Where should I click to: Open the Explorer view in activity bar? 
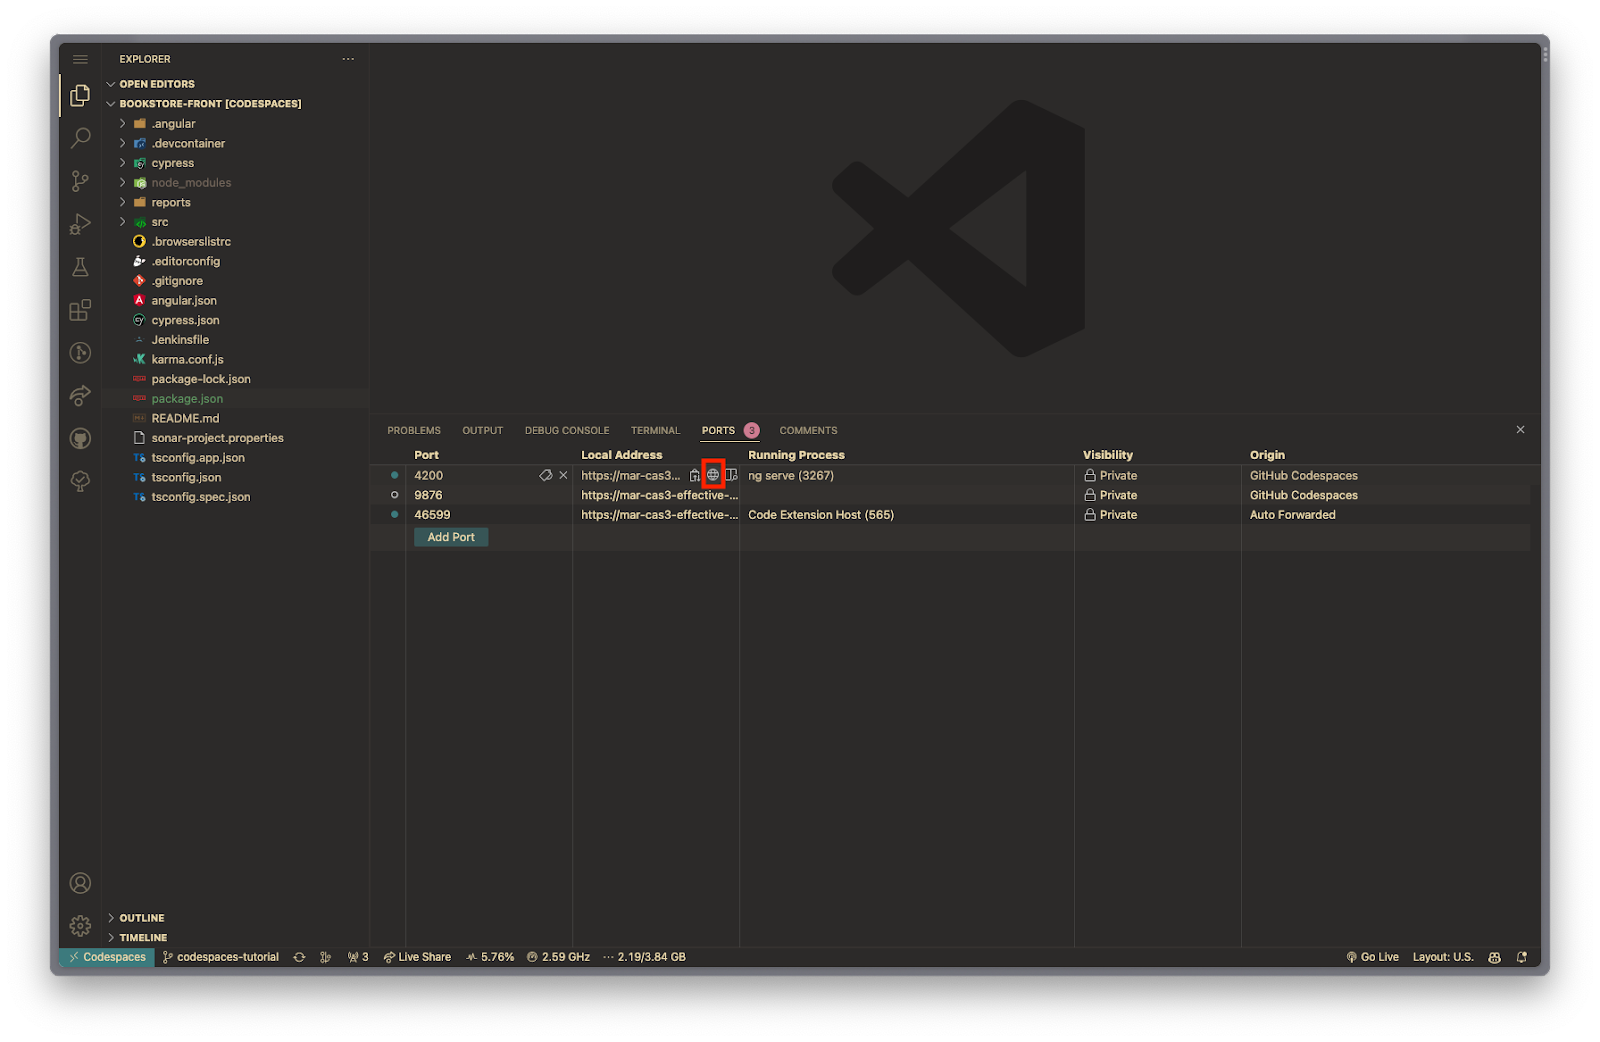pos(80,95)
